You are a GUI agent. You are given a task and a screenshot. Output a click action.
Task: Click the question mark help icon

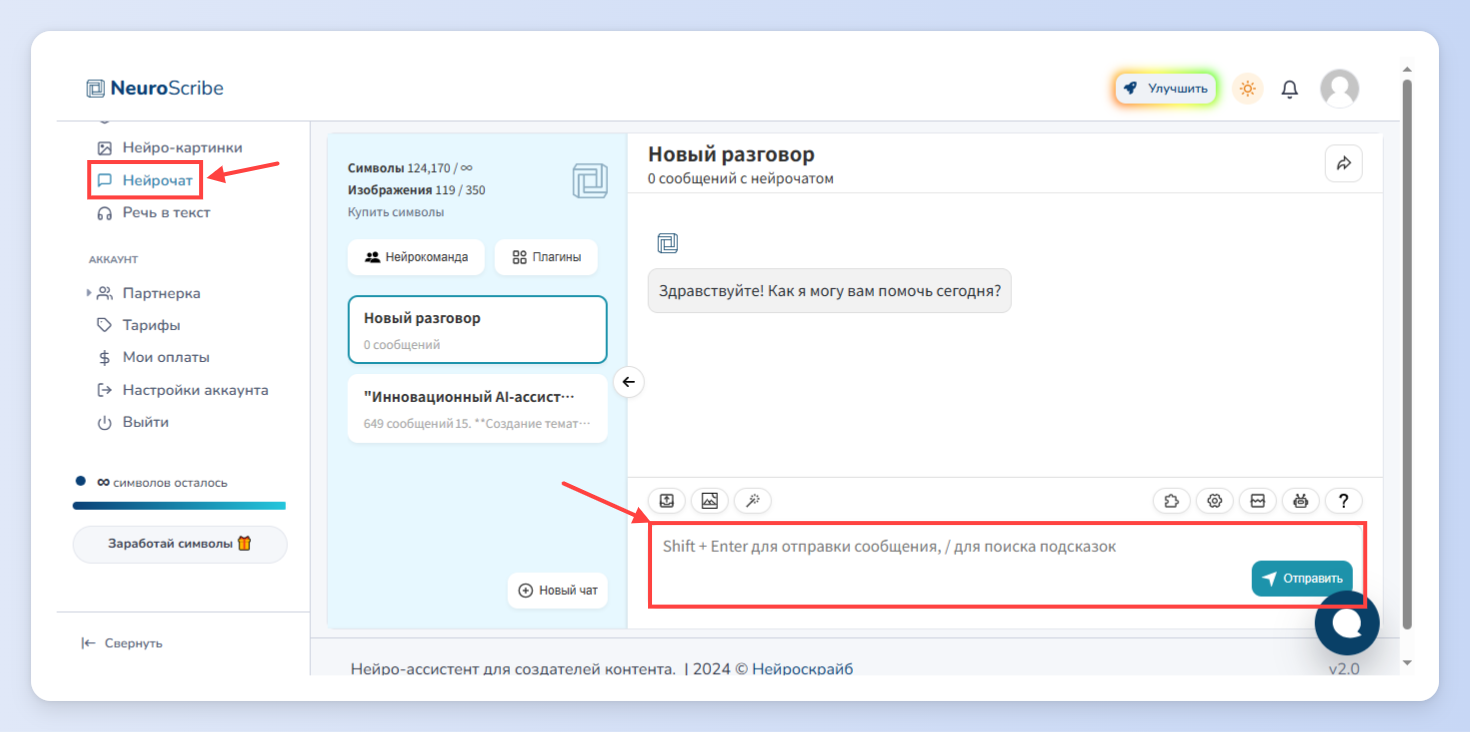tap(1344, 501)
